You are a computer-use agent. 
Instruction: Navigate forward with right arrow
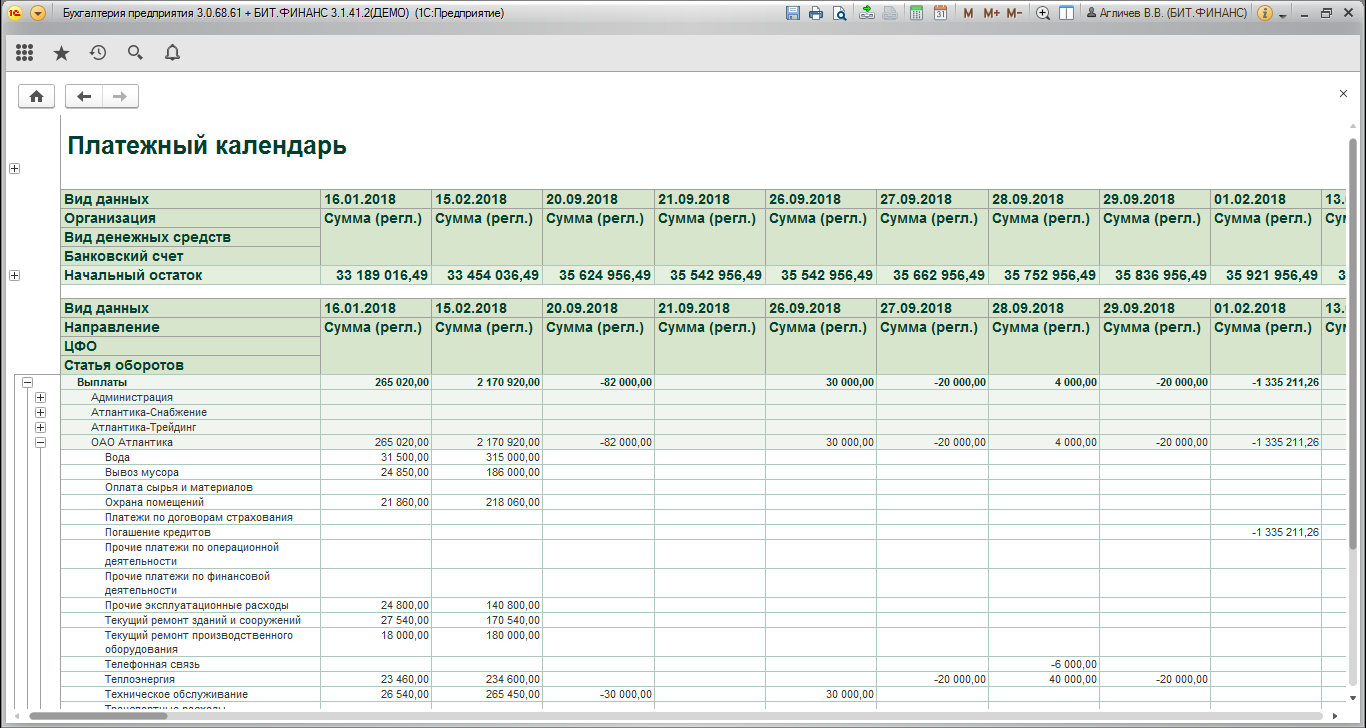(x=120, y=96)
